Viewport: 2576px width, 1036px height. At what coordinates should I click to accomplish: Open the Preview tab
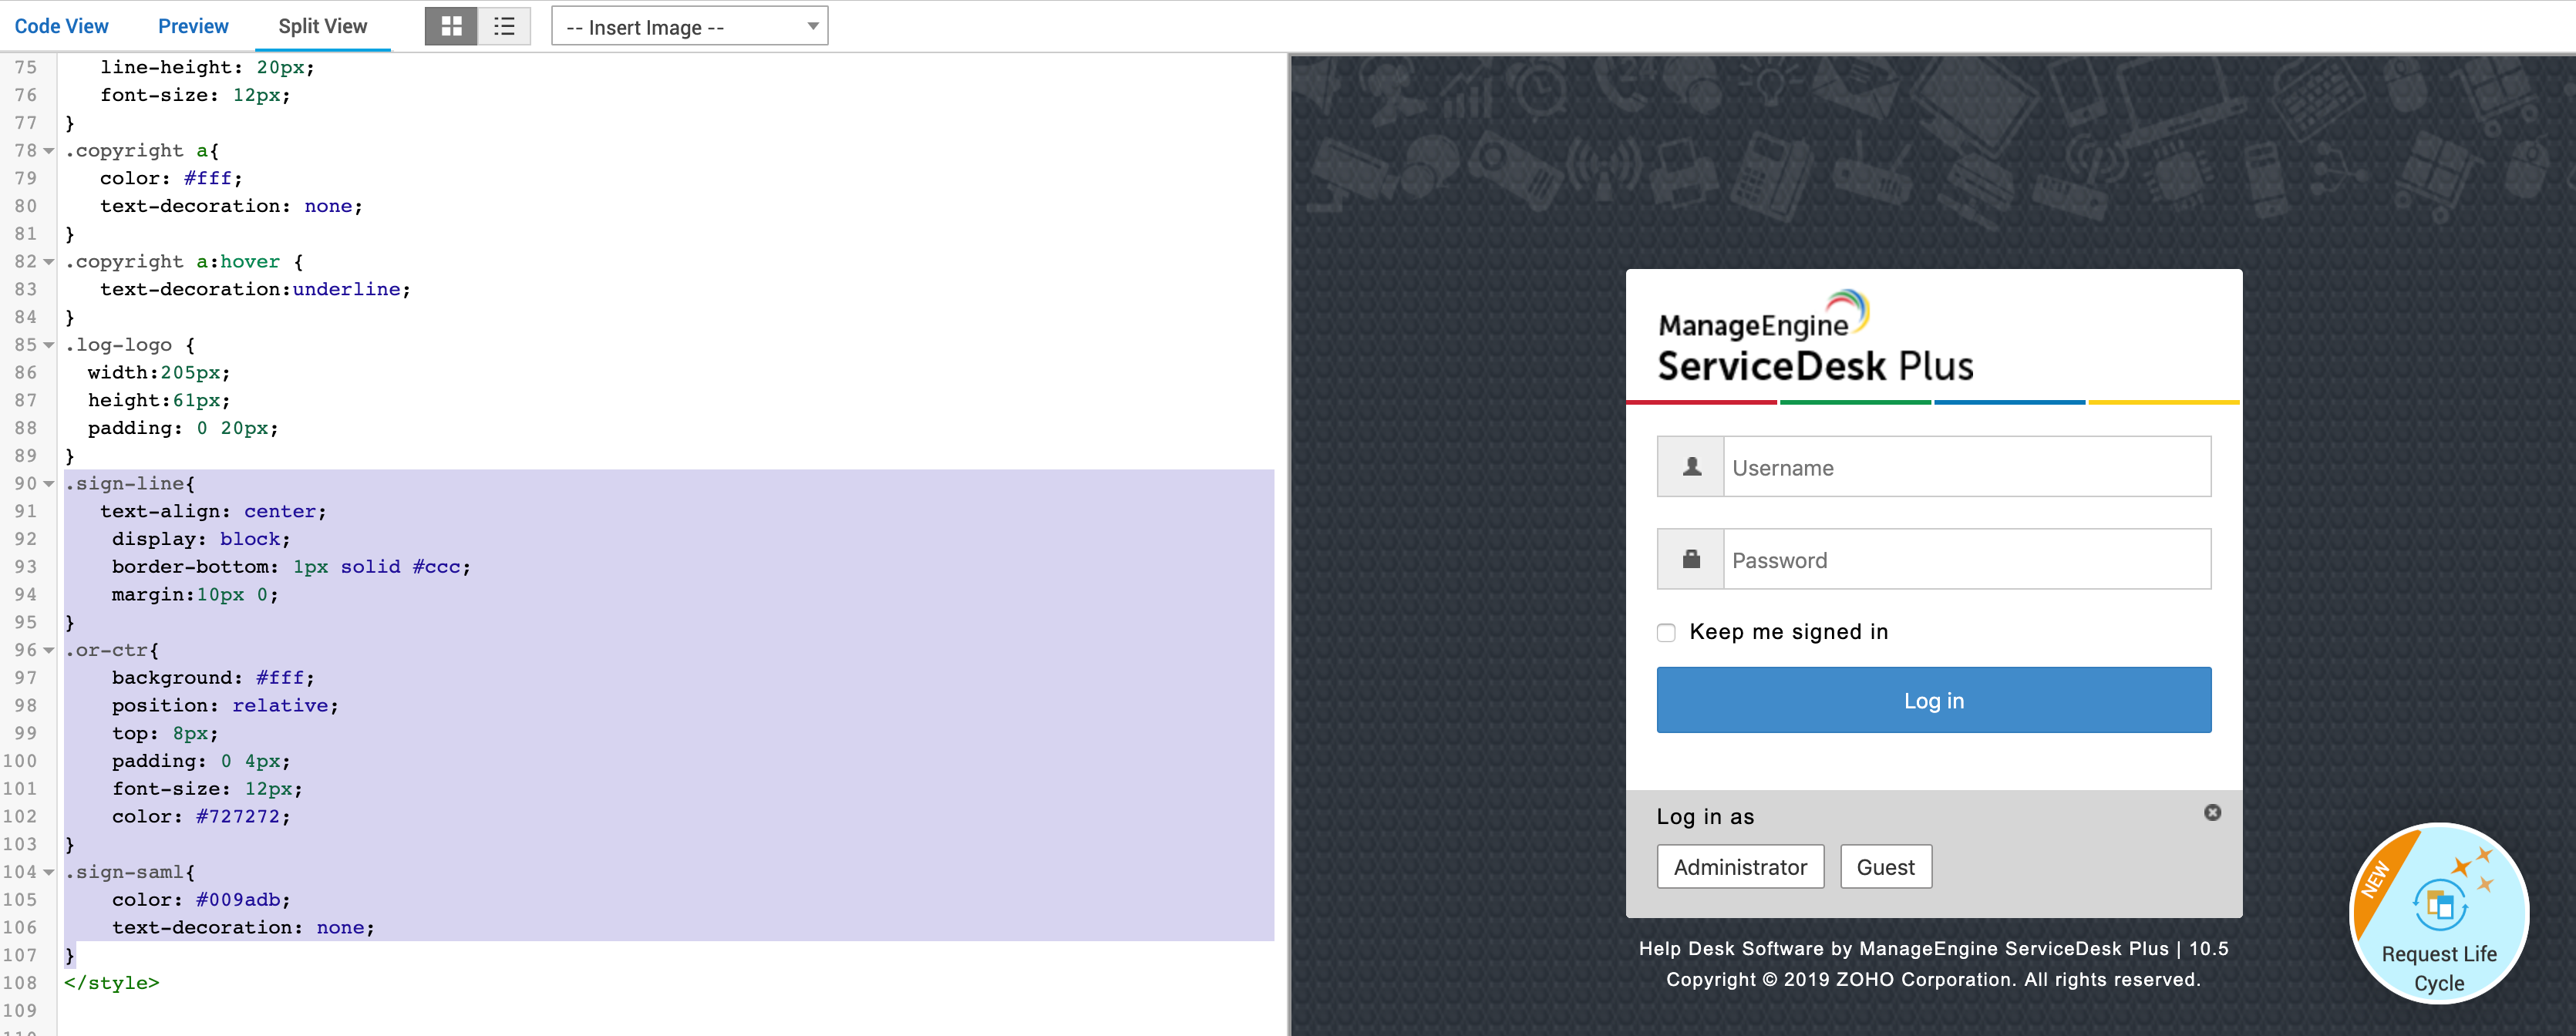click(193, 26)
